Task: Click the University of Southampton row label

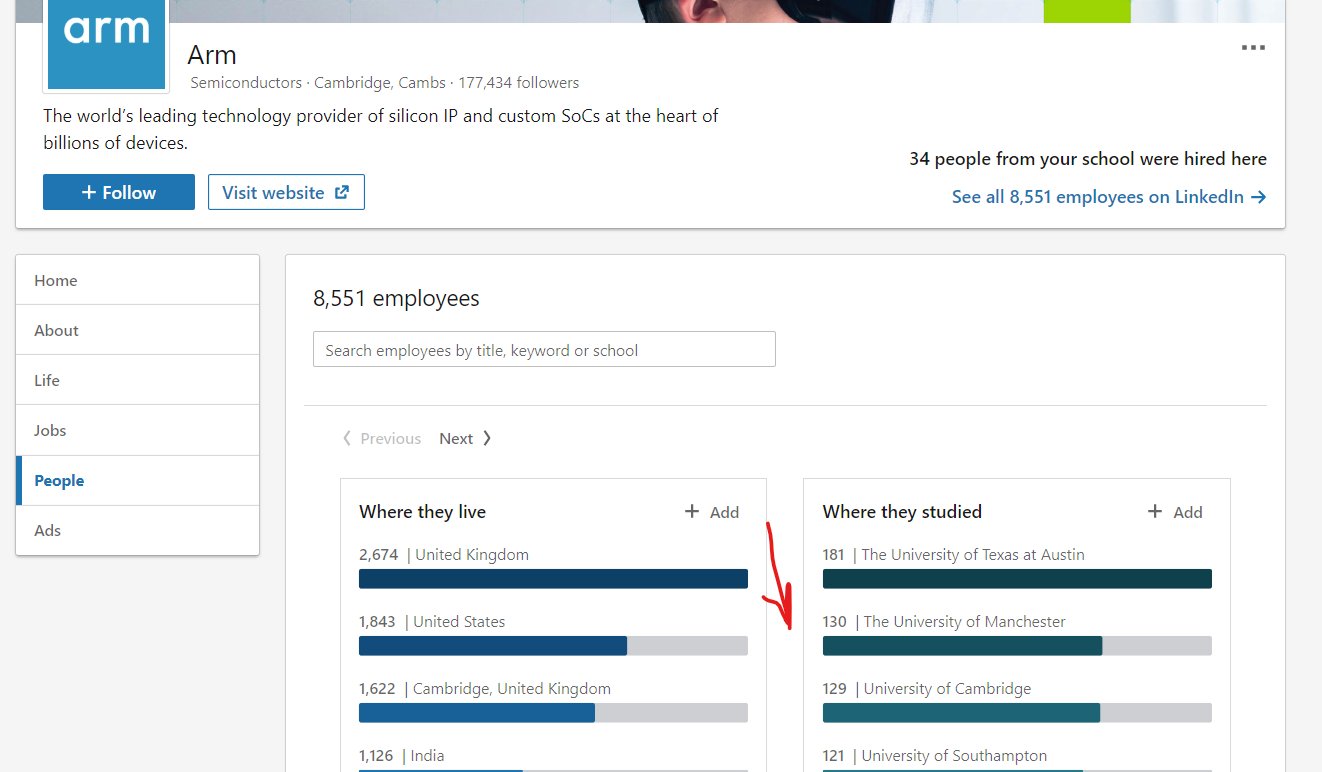Action: pyautogui.click(x=935, y=756)
